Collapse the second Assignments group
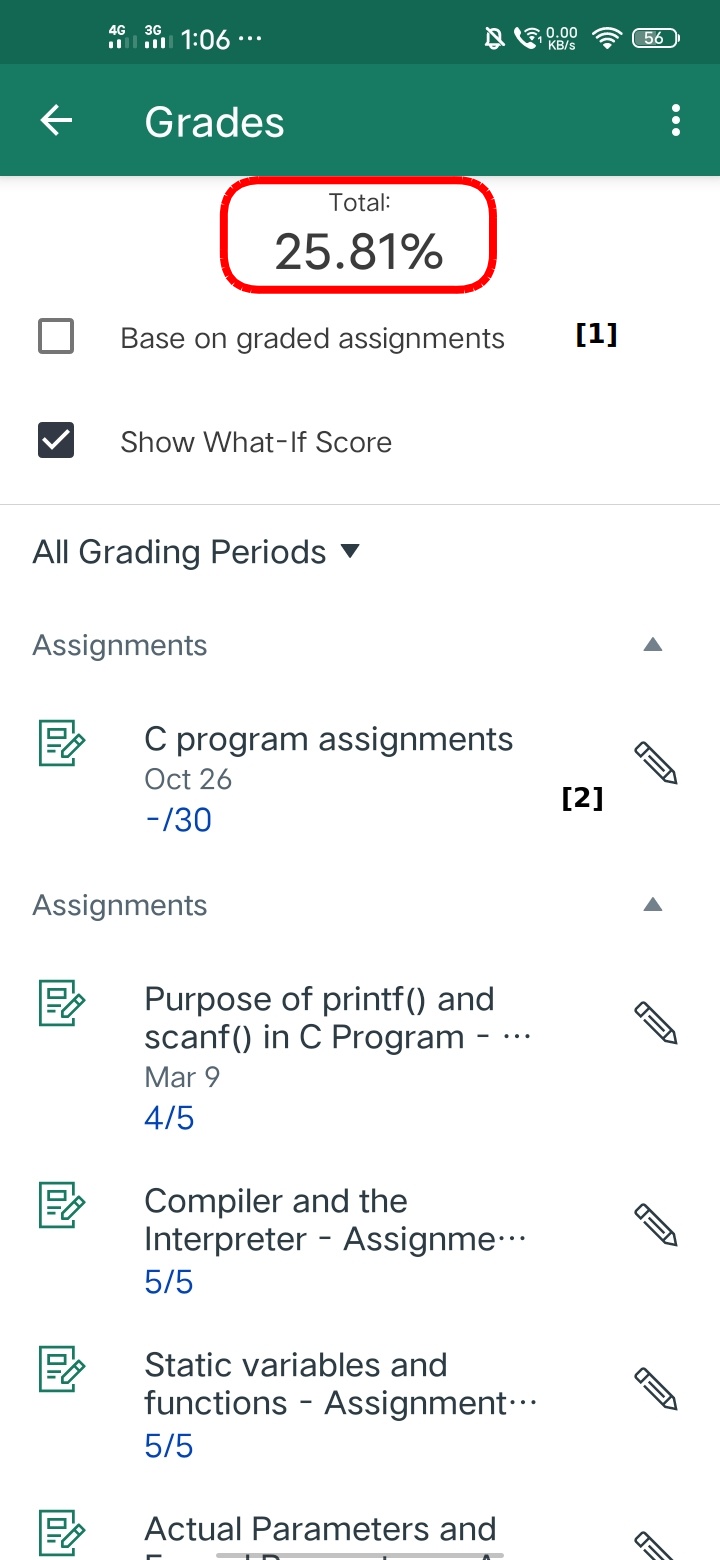Image resolution: width=720 pixels, height=1560 pixels. pyautogui.click(x=653, y=905)
